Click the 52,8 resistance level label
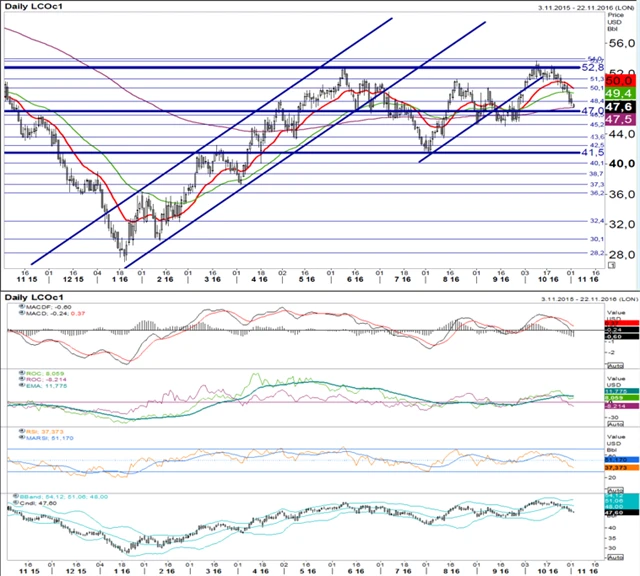The image size is (640, 576). [593, 67]
